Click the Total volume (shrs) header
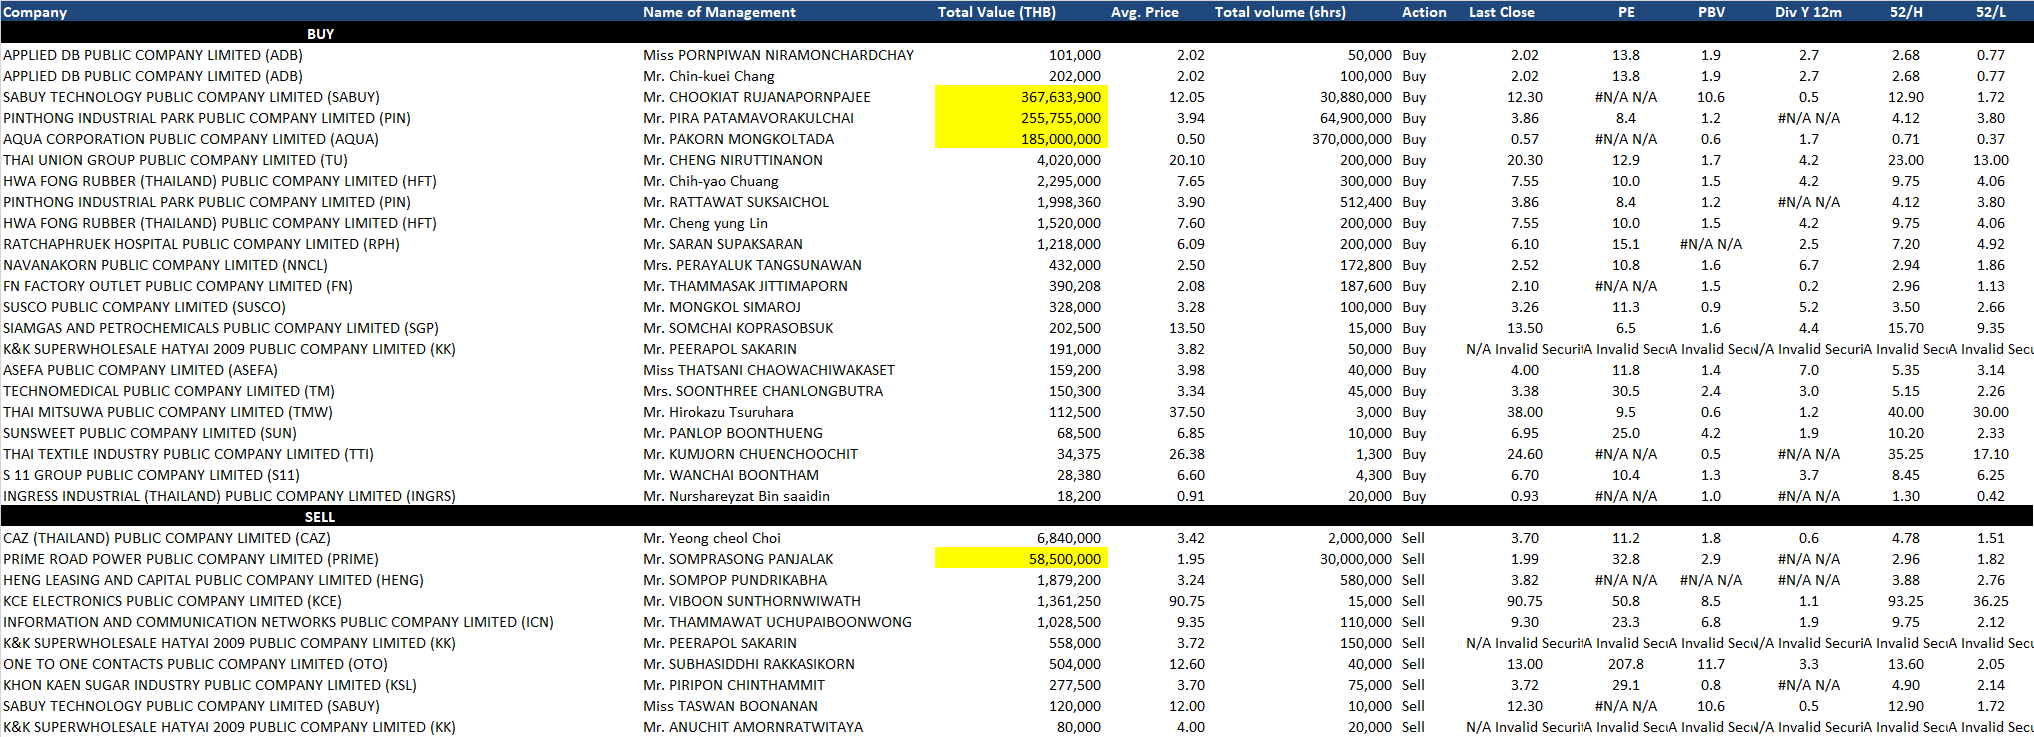The height and width of the screenshot is (737, 2034). [x=1280, y=12]
